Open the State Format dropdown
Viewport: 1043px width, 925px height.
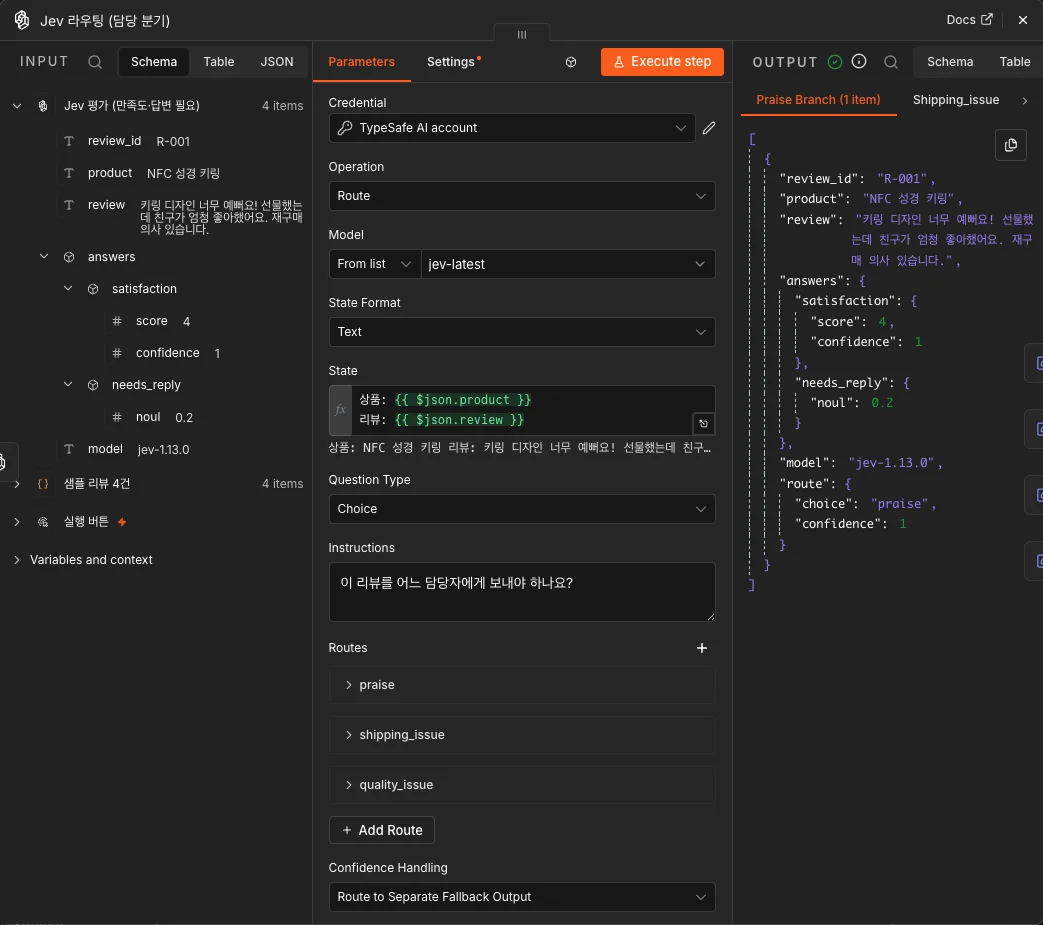tap(522, 332)
